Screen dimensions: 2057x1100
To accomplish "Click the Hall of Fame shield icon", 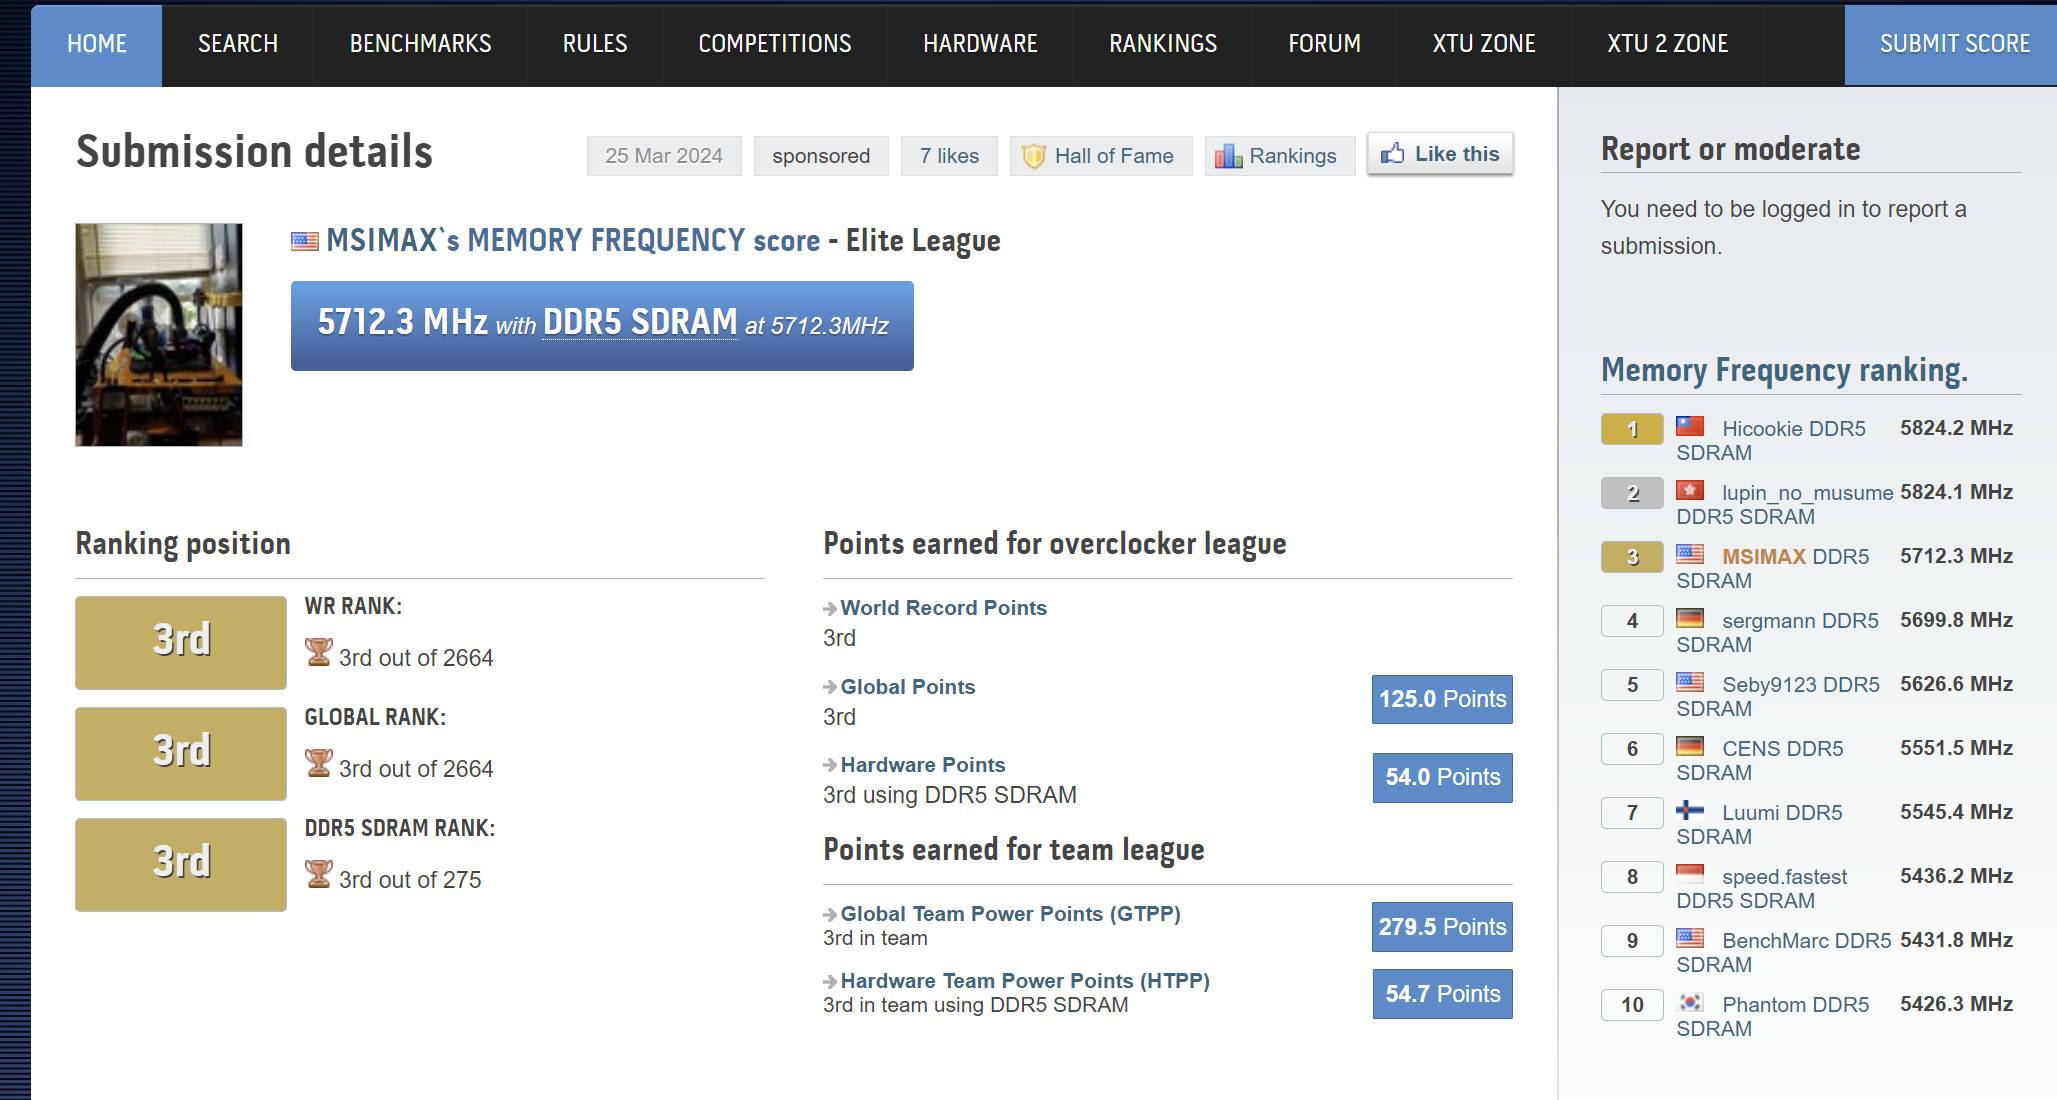I will [x=1034, y=156].
